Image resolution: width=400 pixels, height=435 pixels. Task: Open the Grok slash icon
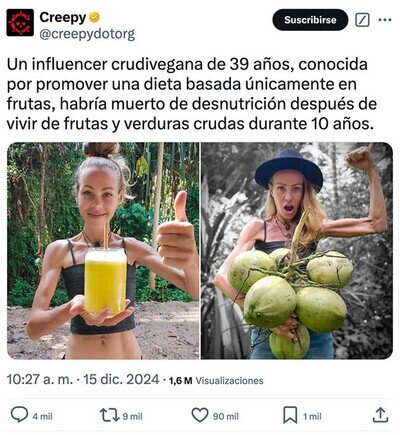[362, 20]
